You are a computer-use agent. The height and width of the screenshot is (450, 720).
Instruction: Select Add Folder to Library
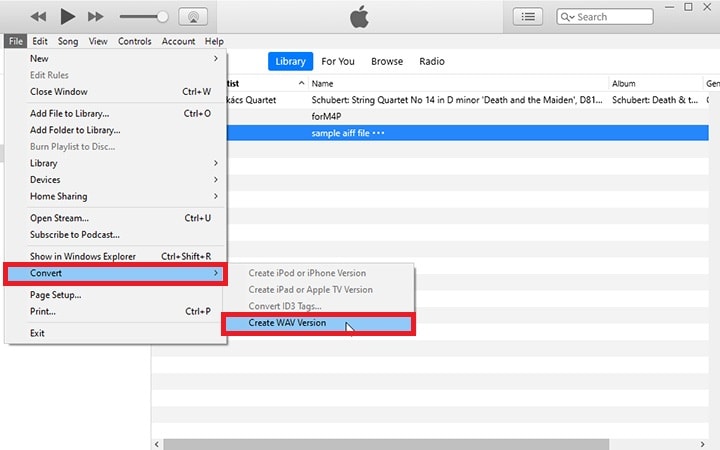[x=116, y=130]
